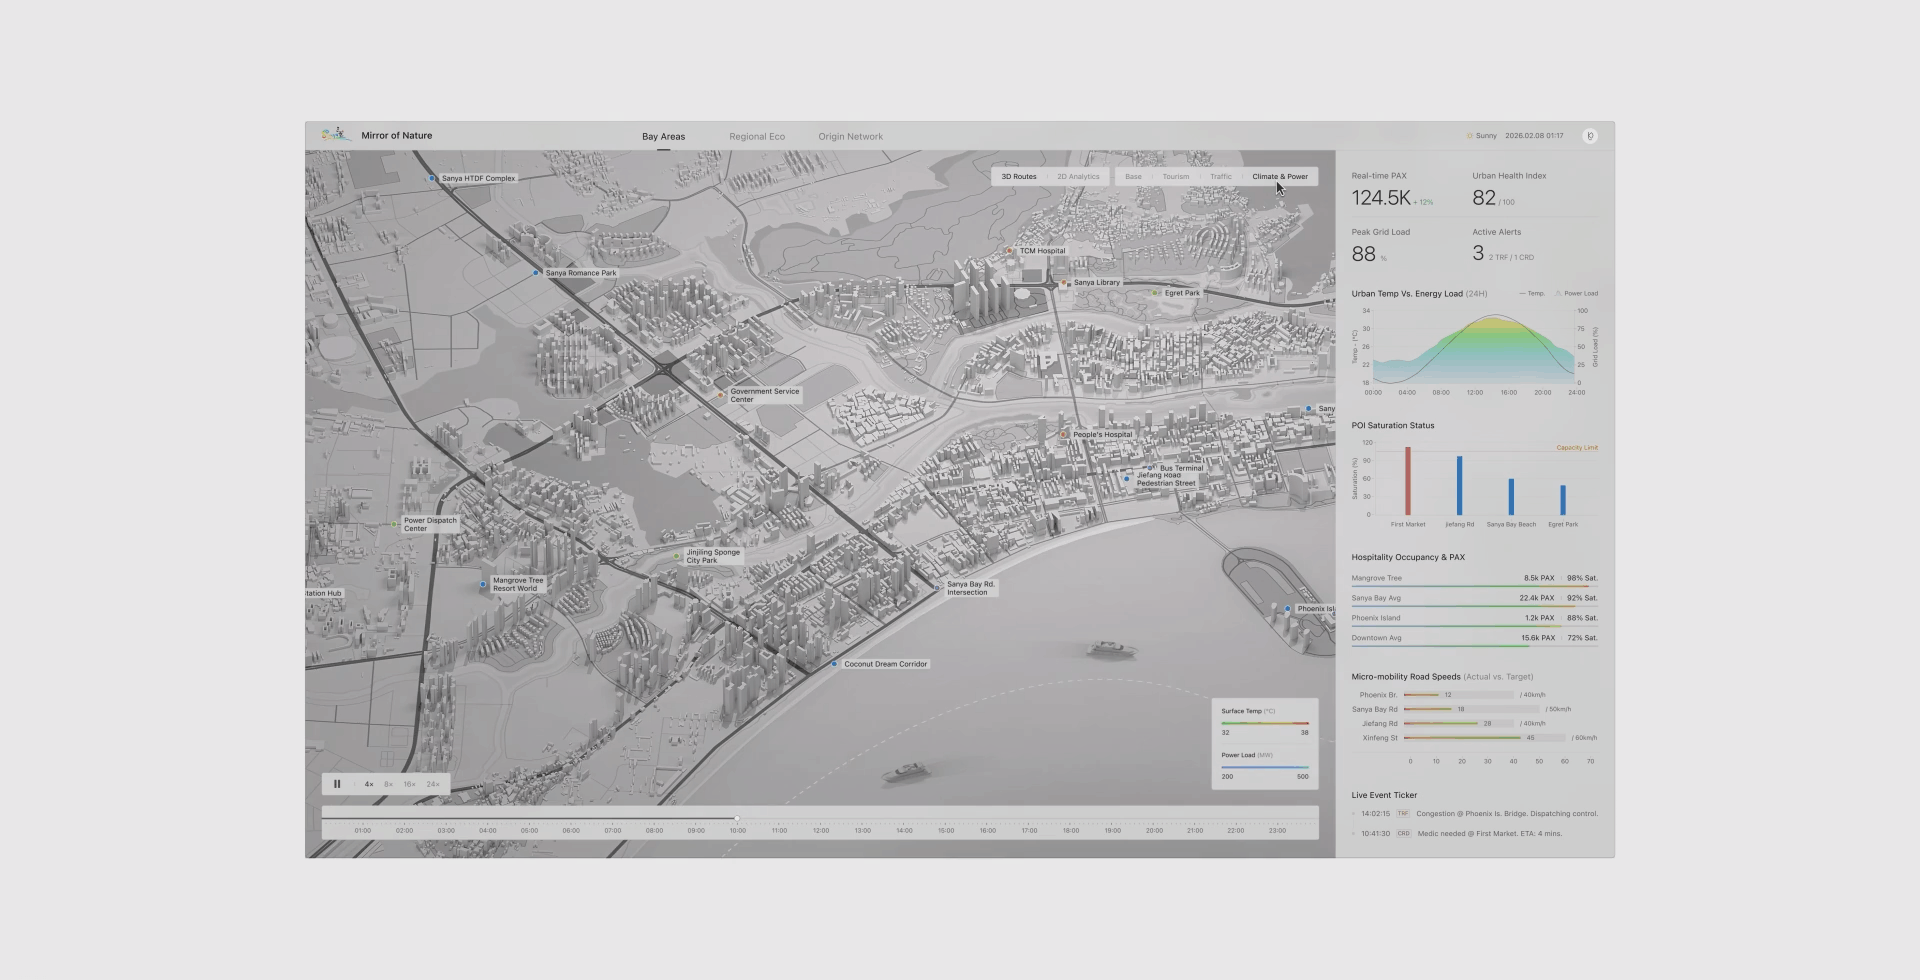
Task: Click the CRD tag in event ticker
Action: [1403, 834]
